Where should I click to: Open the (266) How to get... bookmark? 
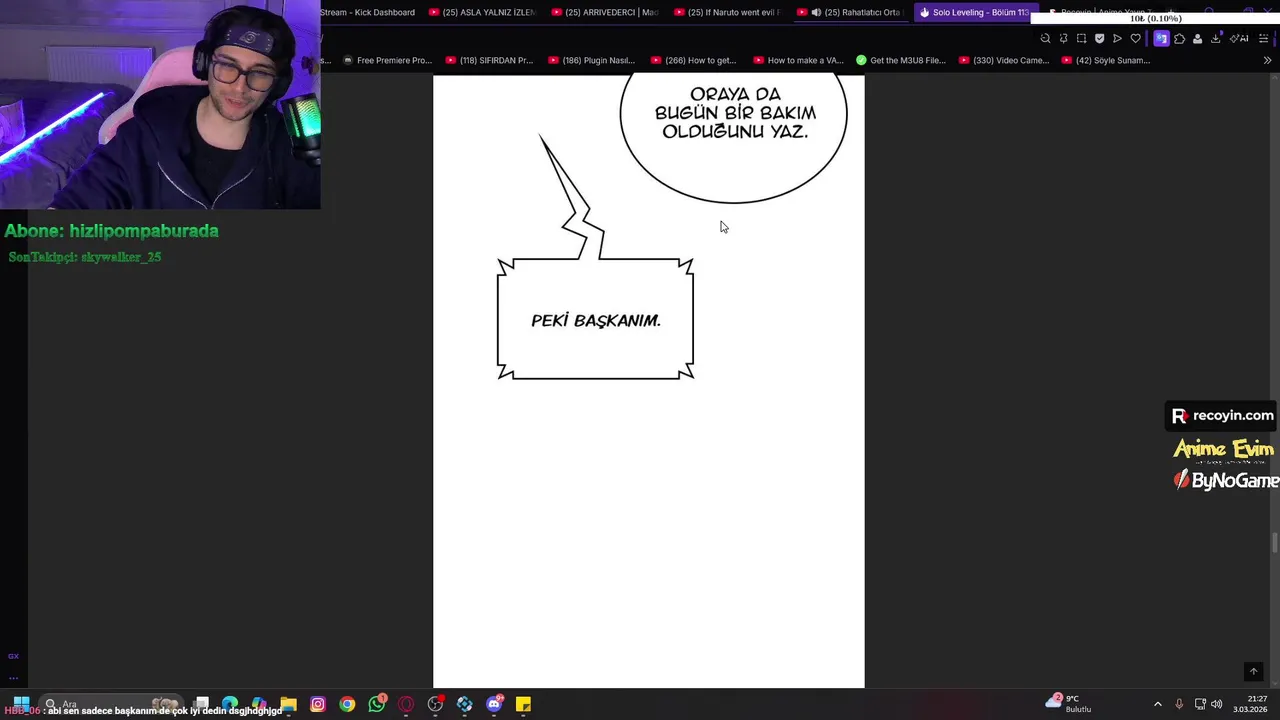(x=693, y=60)
